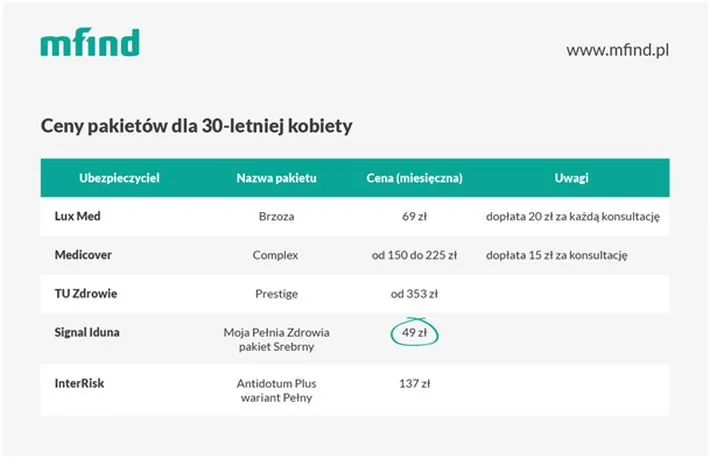Select Antidotum Plus wariant Pełny
Image resolution: width=710 pixels, height=459 pixels.
tap(276, 390)
